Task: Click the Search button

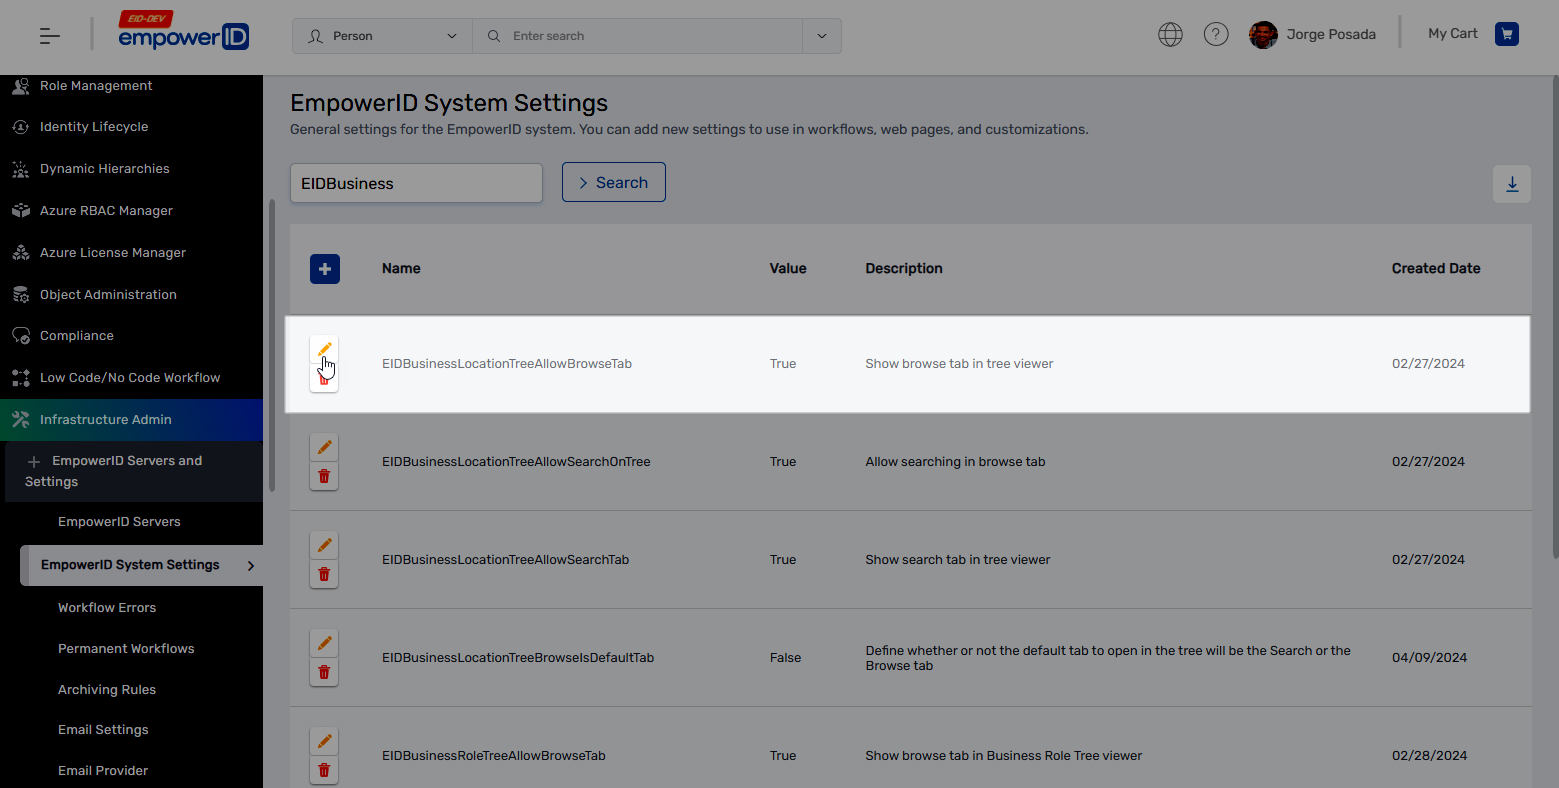Action: point(613,182)
